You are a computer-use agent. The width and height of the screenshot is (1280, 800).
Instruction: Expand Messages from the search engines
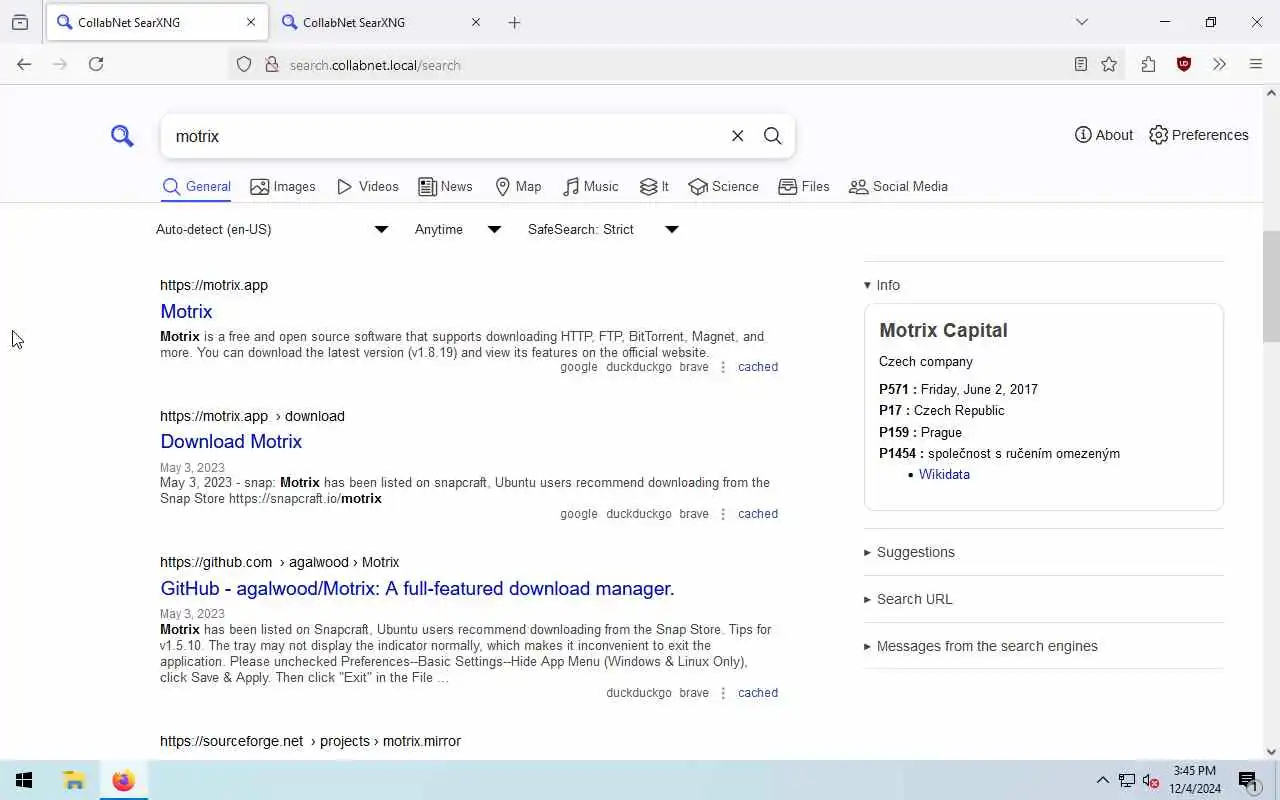(x=981, y=646)
